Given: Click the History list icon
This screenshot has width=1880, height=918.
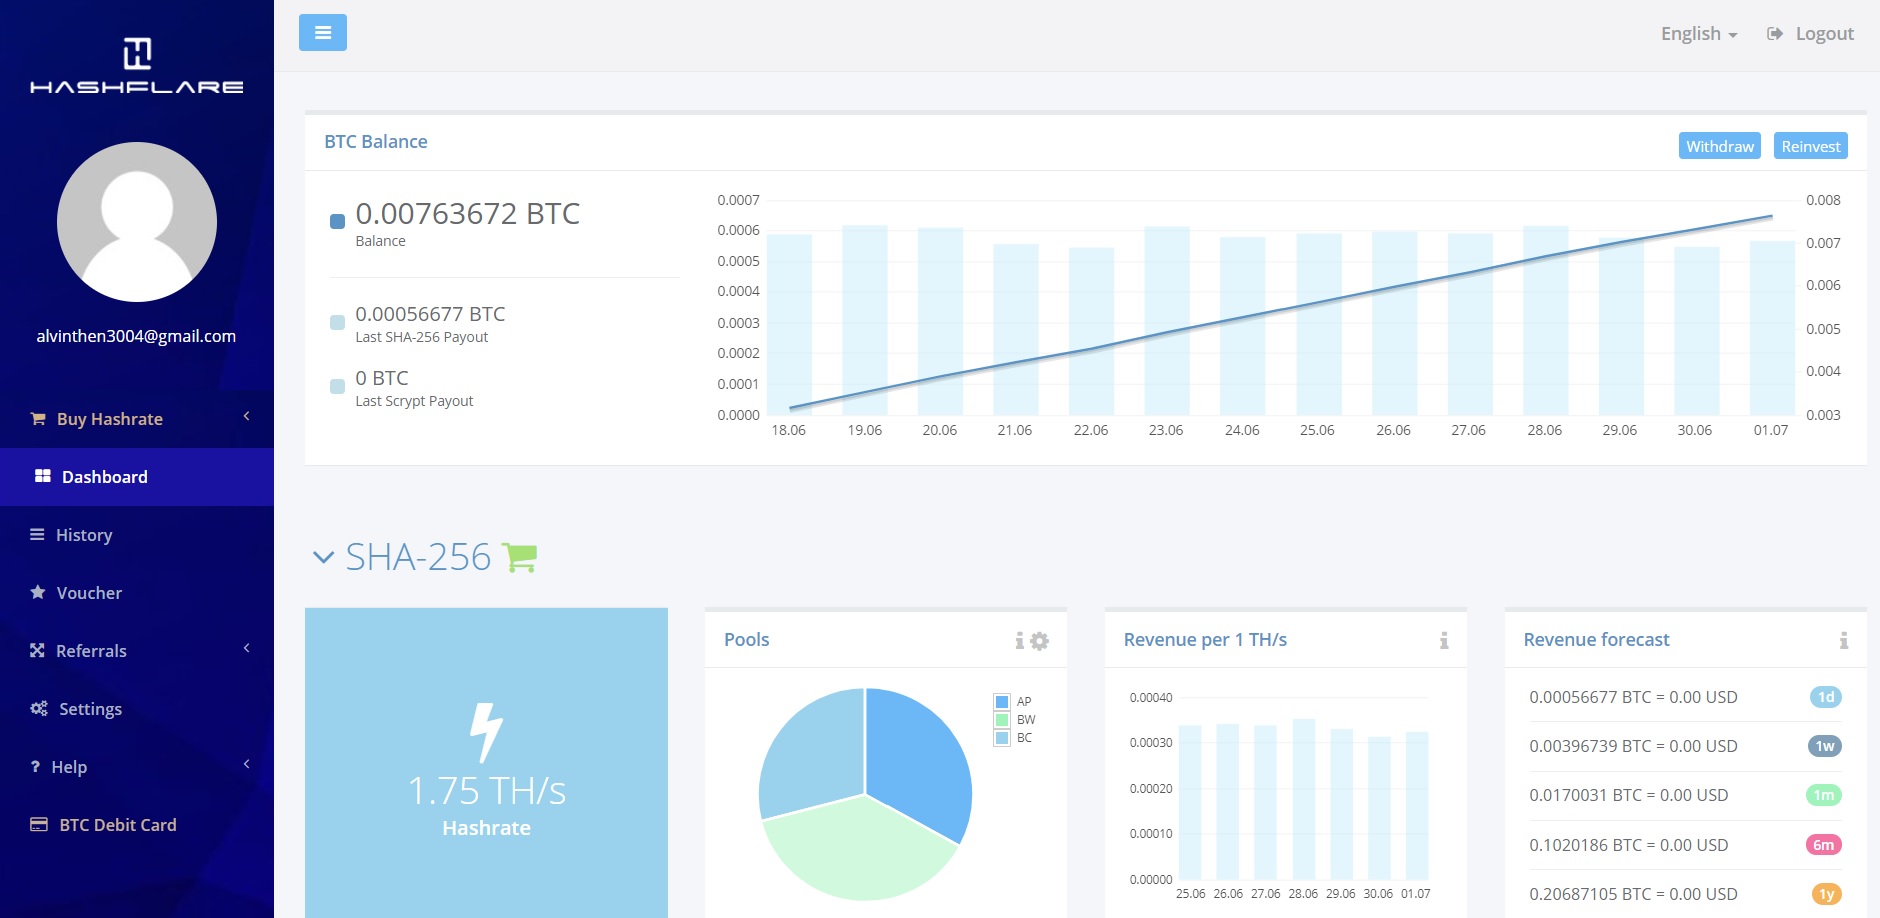Looking at the screenshot, I should pyautogui.click(x=37, y=534).
